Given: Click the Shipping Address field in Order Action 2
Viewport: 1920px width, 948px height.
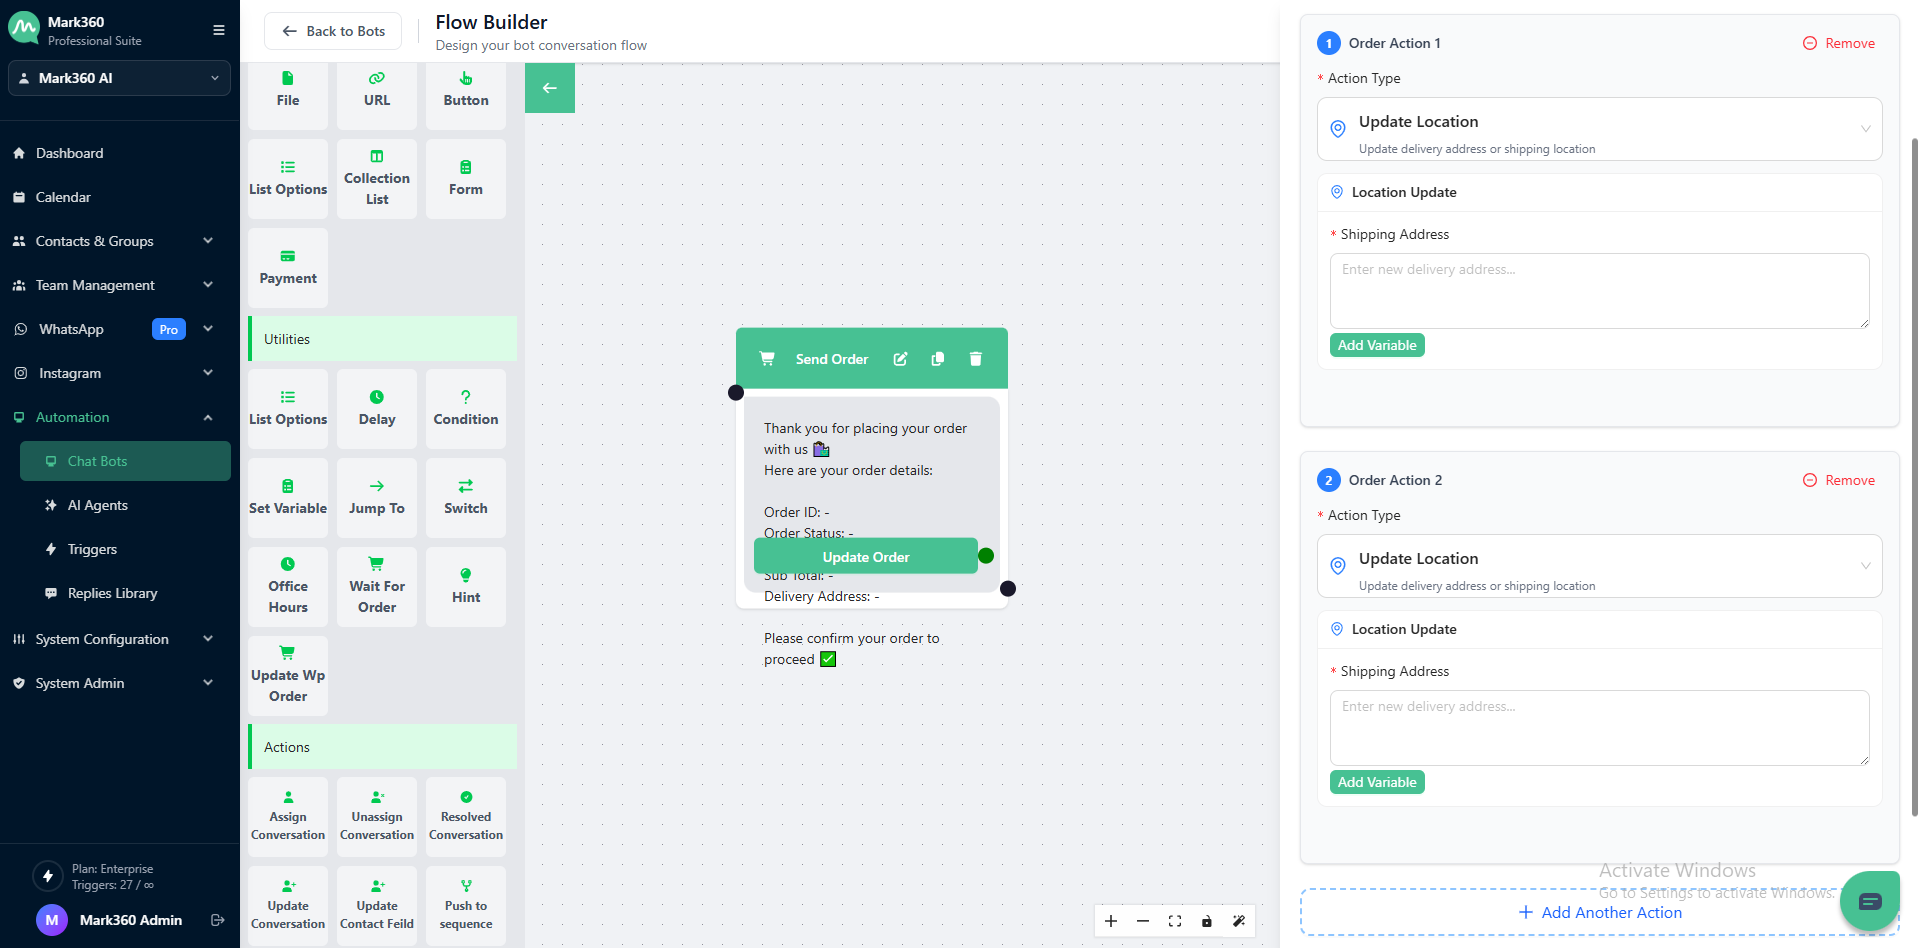Looking at the screenshot, I should (x=1599, y=727).
